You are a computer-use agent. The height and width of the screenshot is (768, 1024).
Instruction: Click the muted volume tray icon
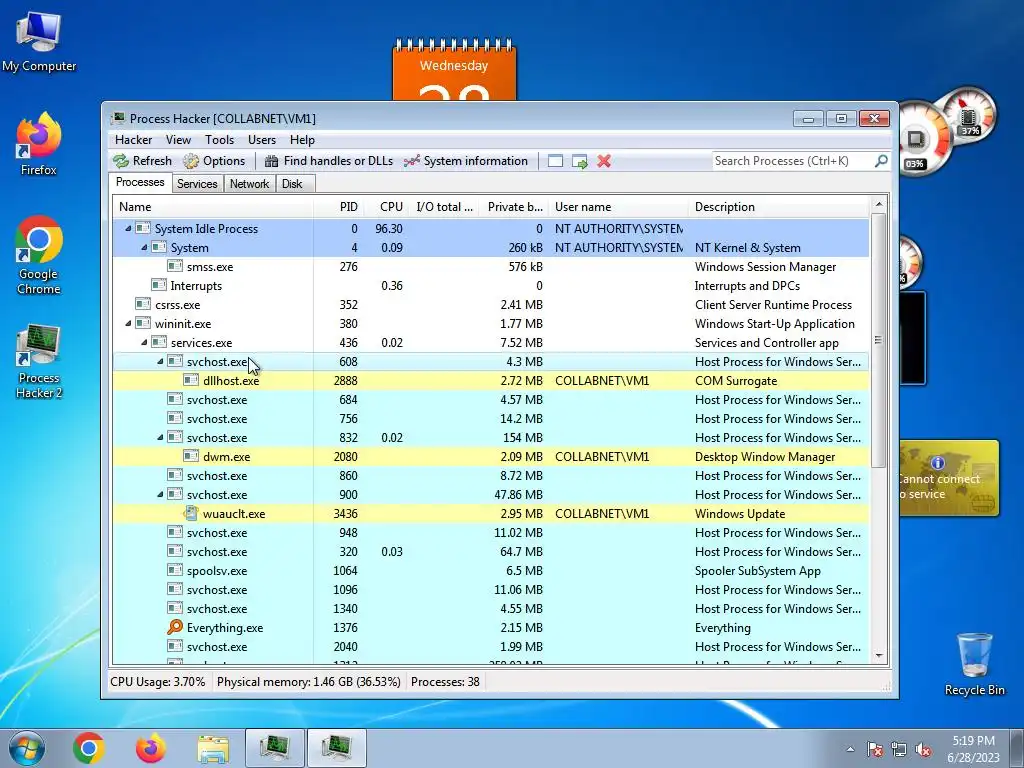(x=923, y=749)
